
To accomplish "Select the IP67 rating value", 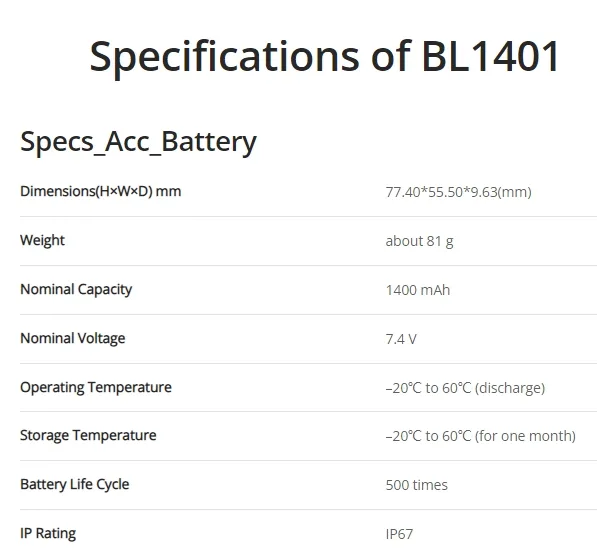I will pyautogui.click(x=399, y=534).
